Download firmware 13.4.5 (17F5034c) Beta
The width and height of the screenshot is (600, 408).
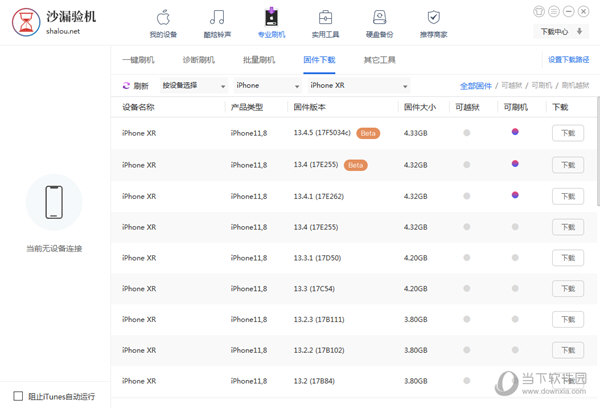coord(568,133)
